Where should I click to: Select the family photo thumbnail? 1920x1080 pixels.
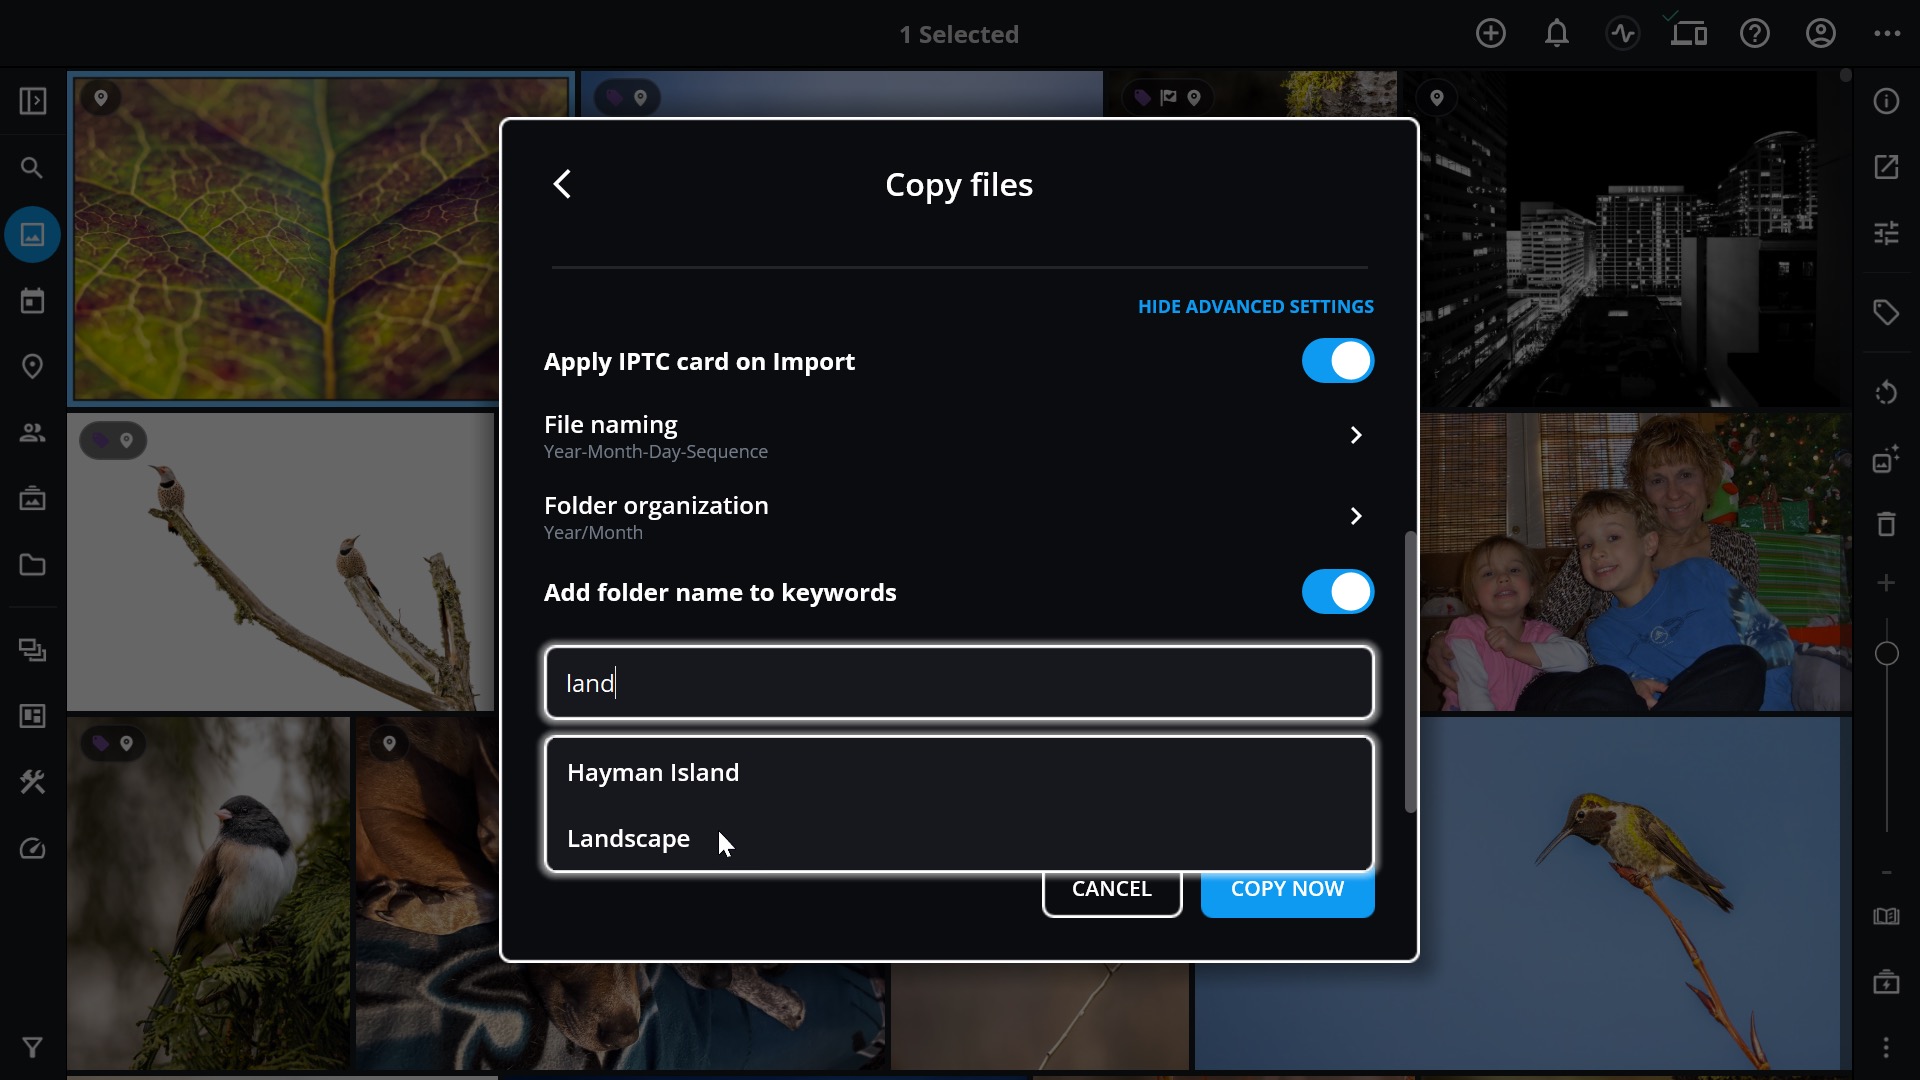click(1635, 562)
